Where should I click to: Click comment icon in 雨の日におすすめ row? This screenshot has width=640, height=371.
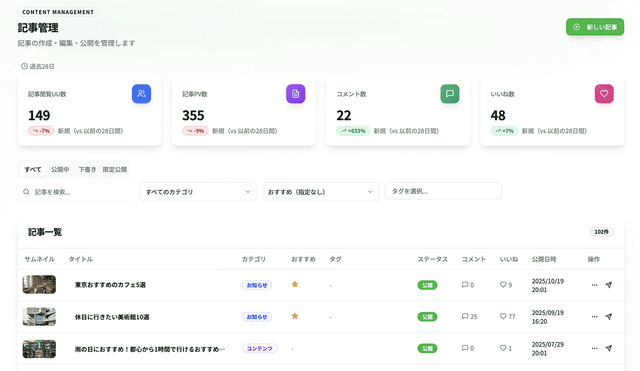pos(465,348)
